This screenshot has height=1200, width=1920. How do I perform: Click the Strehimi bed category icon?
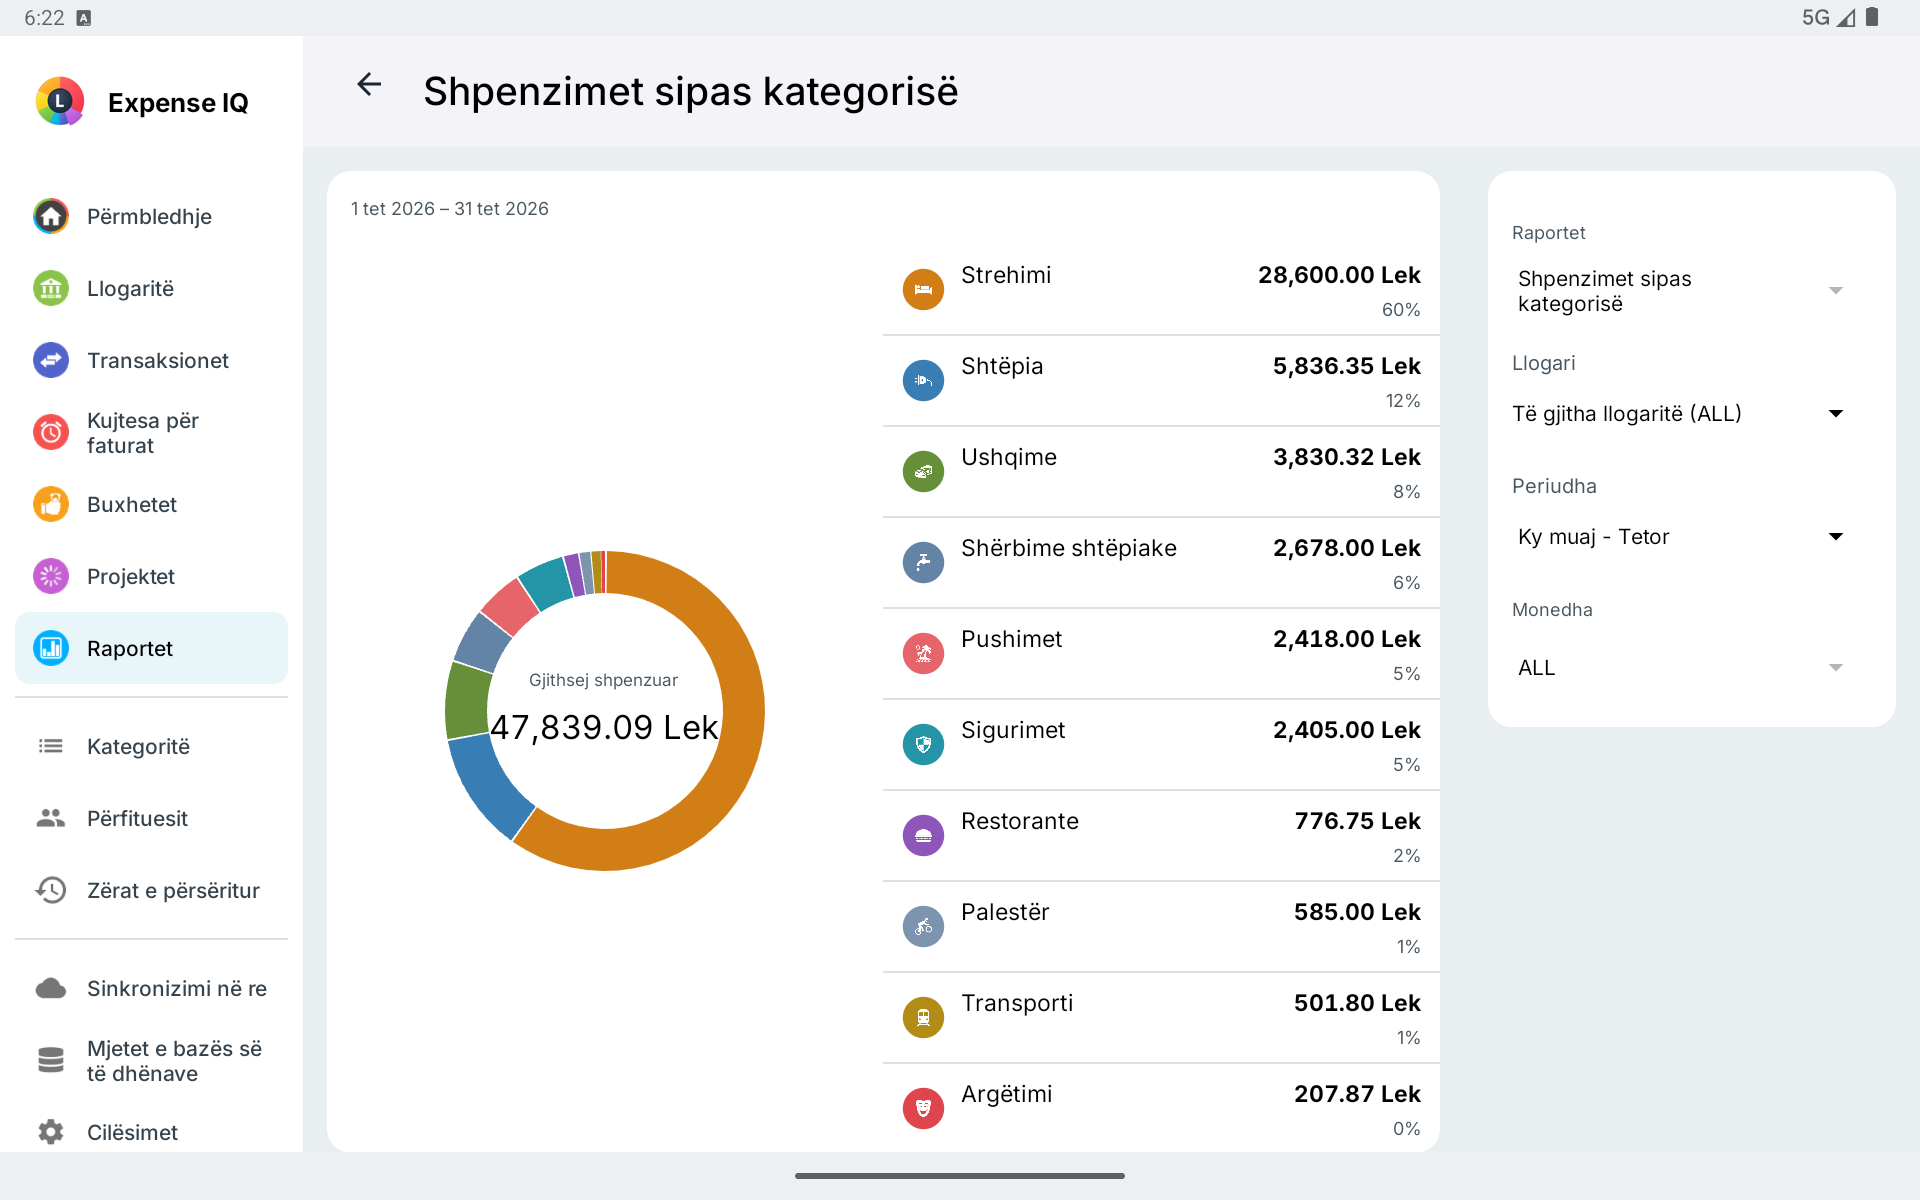pos(923,289)
